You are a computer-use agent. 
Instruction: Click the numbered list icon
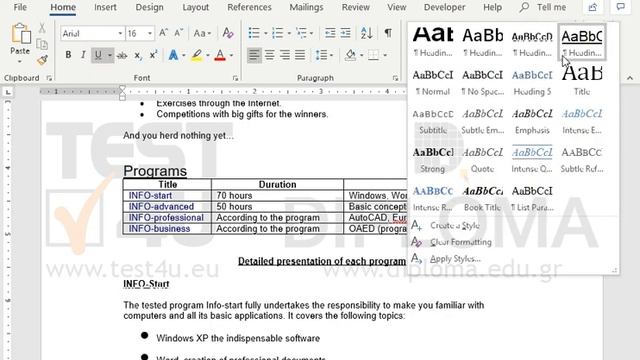click(278, 33)
